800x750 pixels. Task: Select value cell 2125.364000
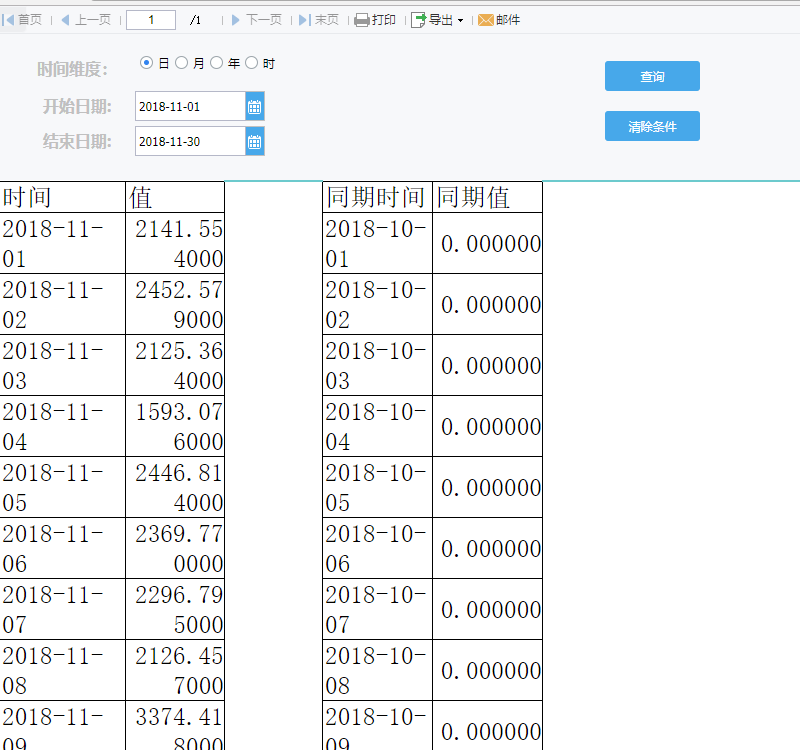click(x=175, y=365)
